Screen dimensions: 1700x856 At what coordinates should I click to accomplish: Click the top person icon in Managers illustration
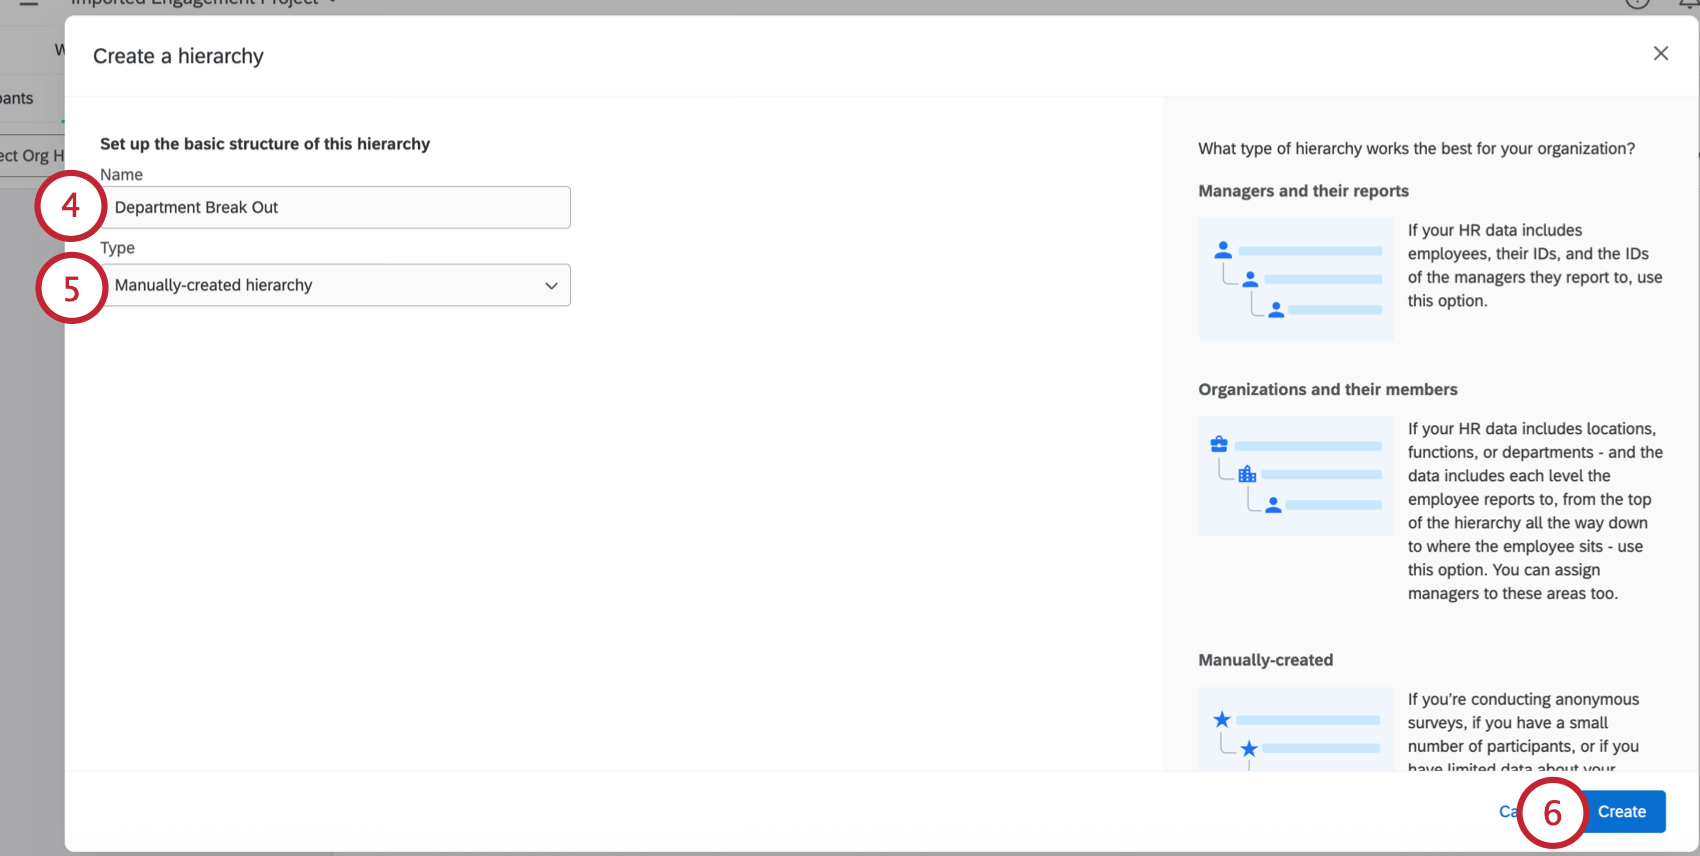pyautogui.click(x=1223, y=250)
